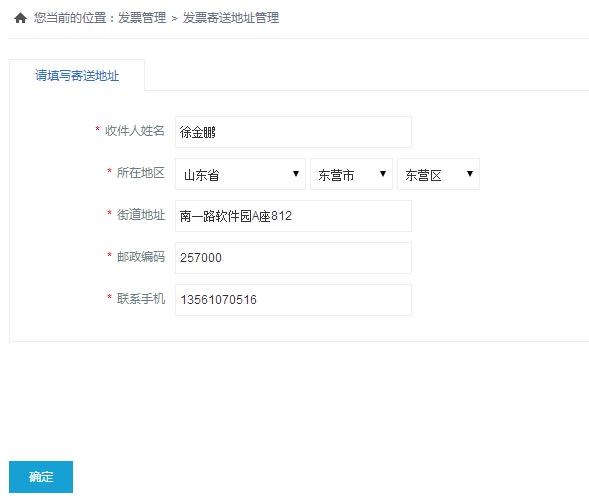
Task: Focus the 邮政编码 input field
Action: [x=293, y=258]
